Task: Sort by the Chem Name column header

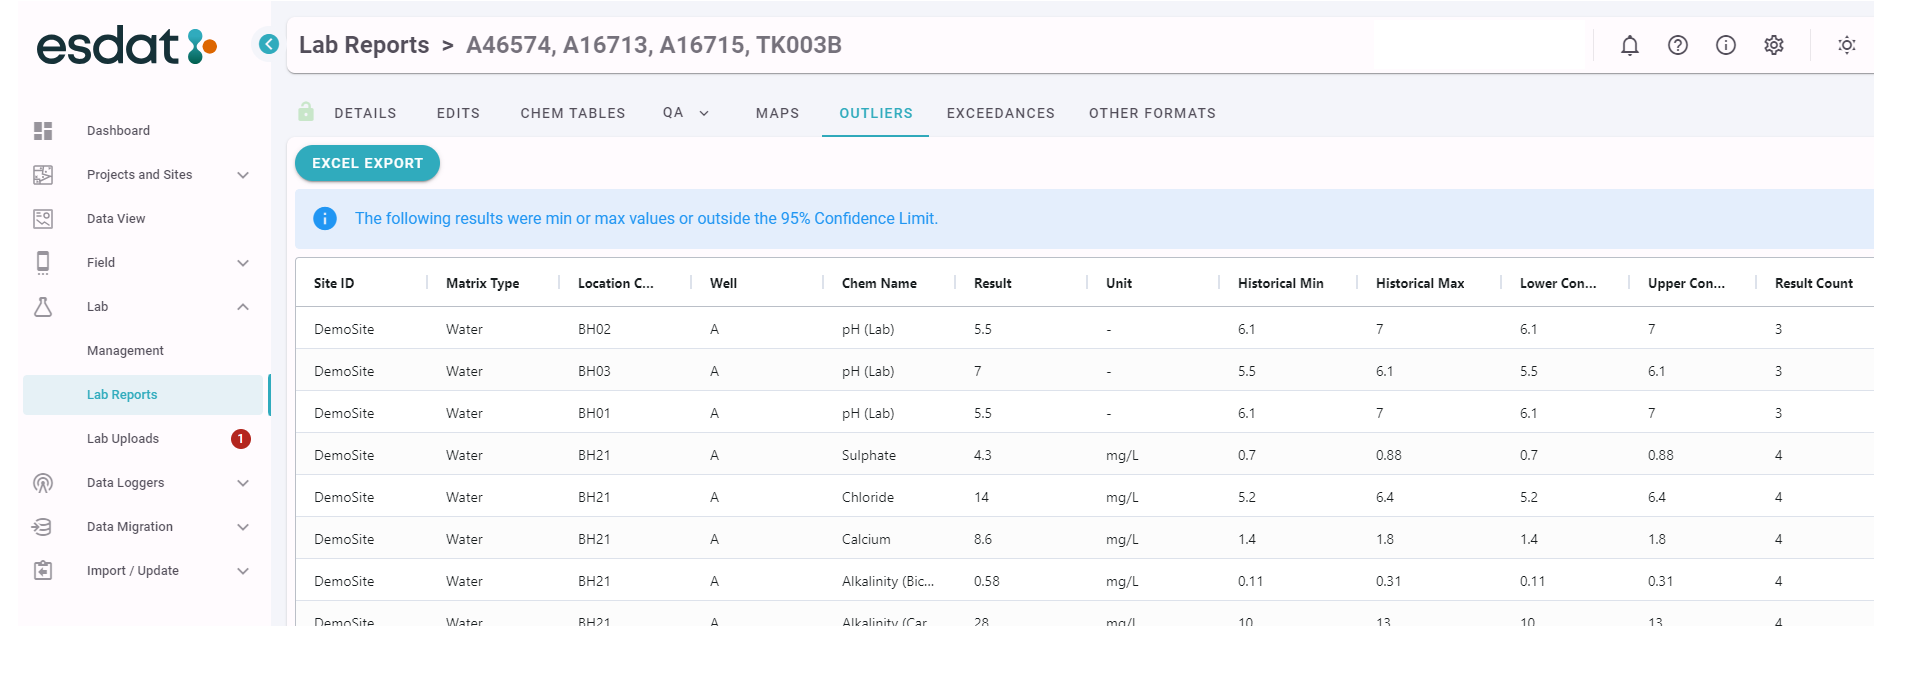Action: click(879, 283)
